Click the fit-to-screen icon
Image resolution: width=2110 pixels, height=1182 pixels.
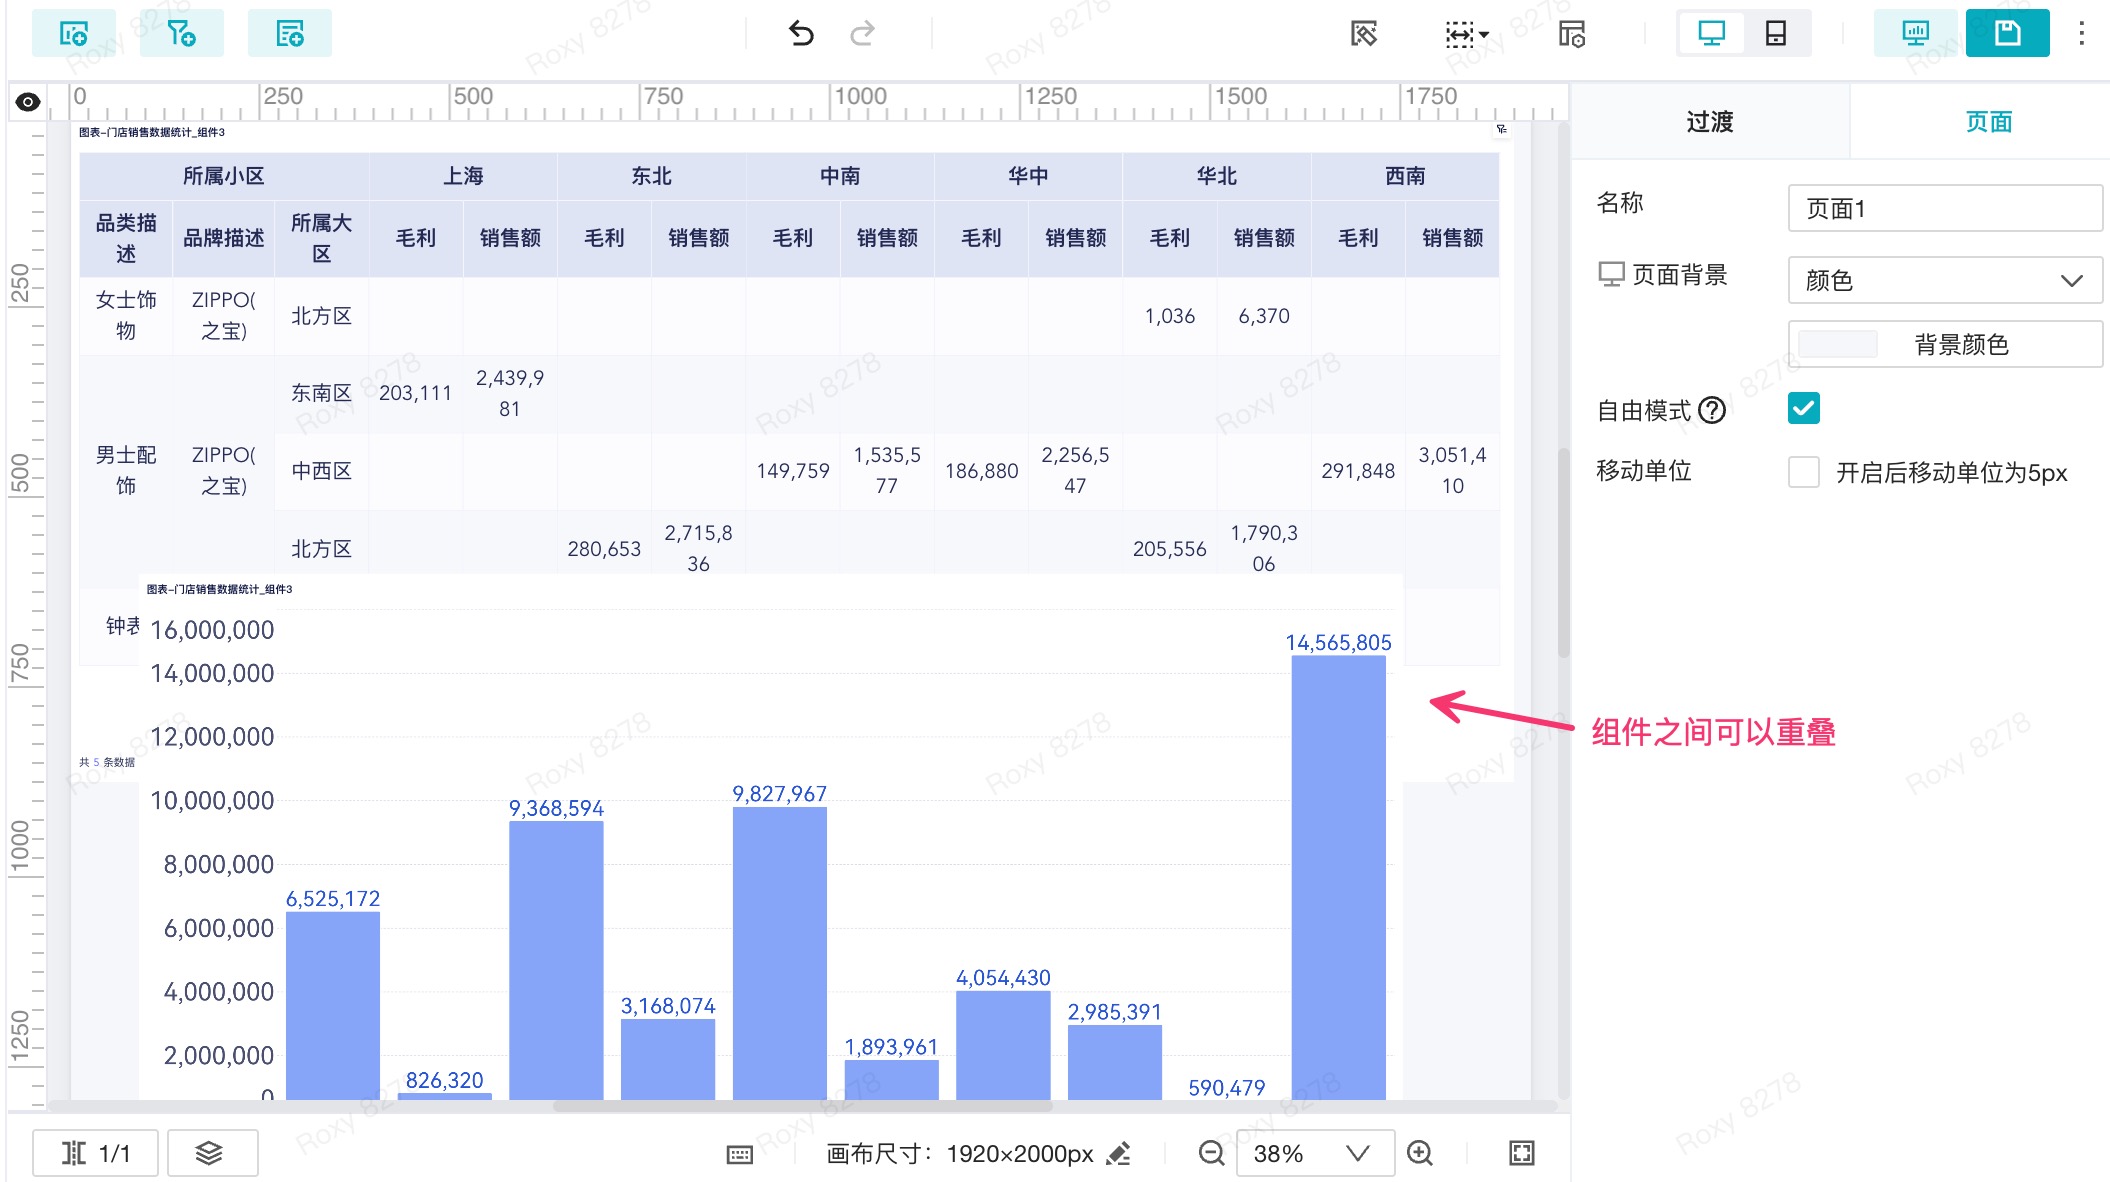tap(1521, 1153)
